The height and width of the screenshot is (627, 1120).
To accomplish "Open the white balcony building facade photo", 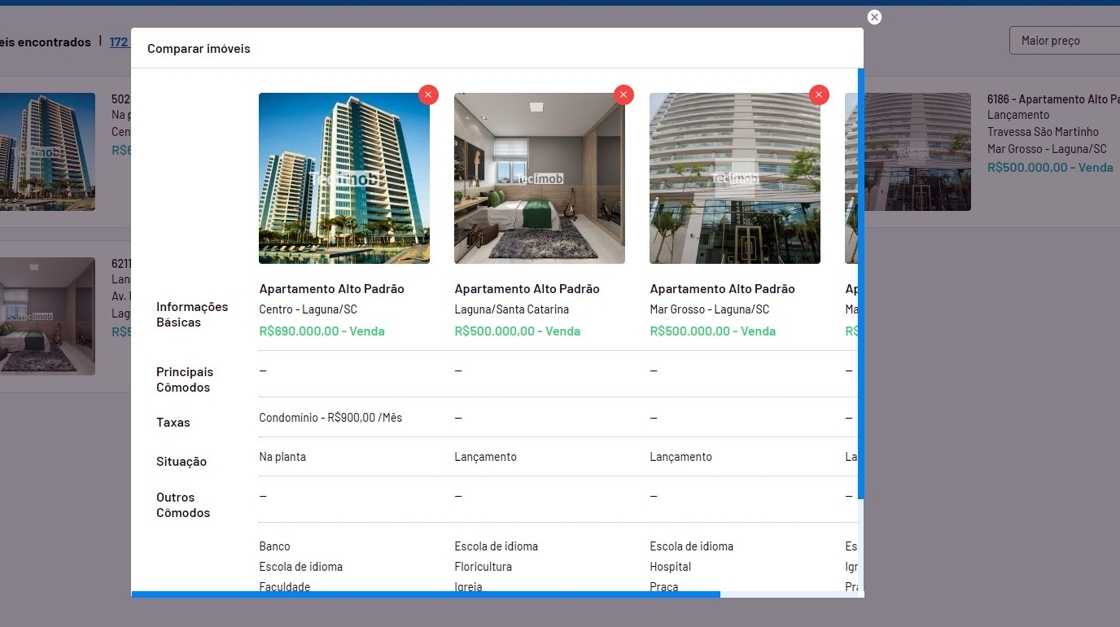I will (734, 178).
